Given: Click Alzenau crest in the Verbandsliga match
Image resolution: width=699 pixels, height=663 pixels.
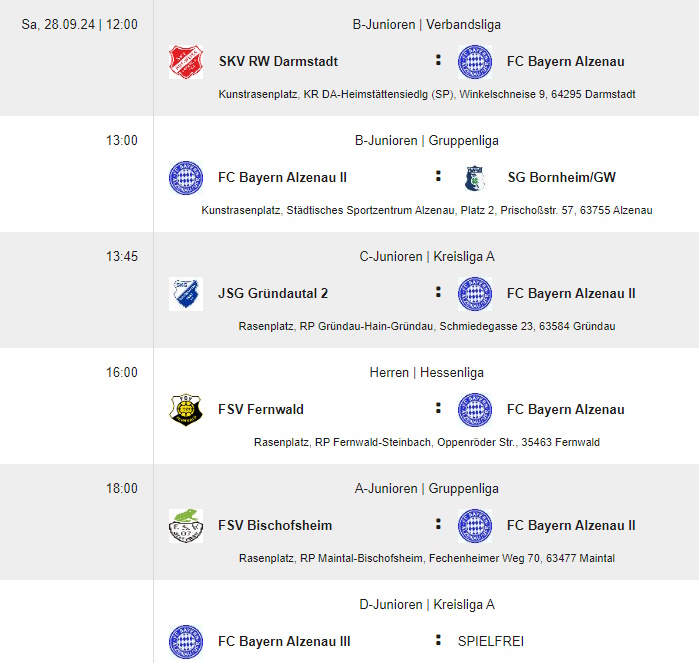Looking at the screenshot, I should (x=475, y=62).
